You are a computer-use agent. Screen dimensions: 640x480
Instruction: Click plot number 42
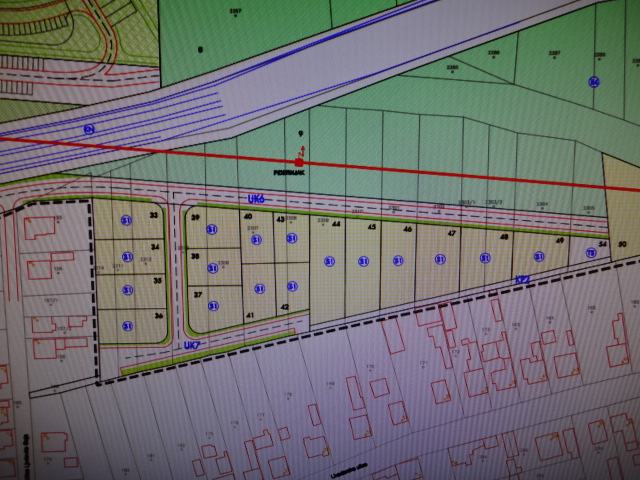click(x=285, y=307)
